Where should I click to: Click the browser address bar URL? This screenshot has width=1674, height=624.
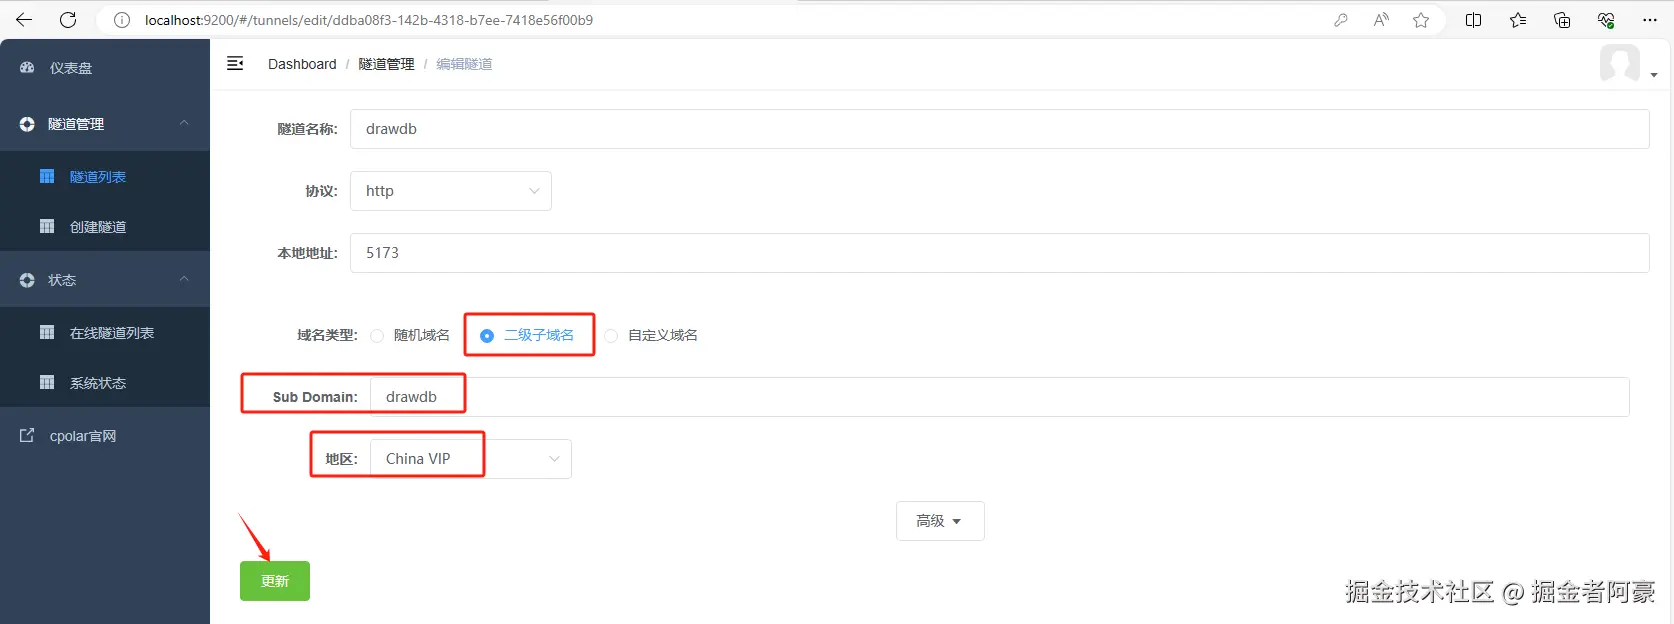click(369, 20)
